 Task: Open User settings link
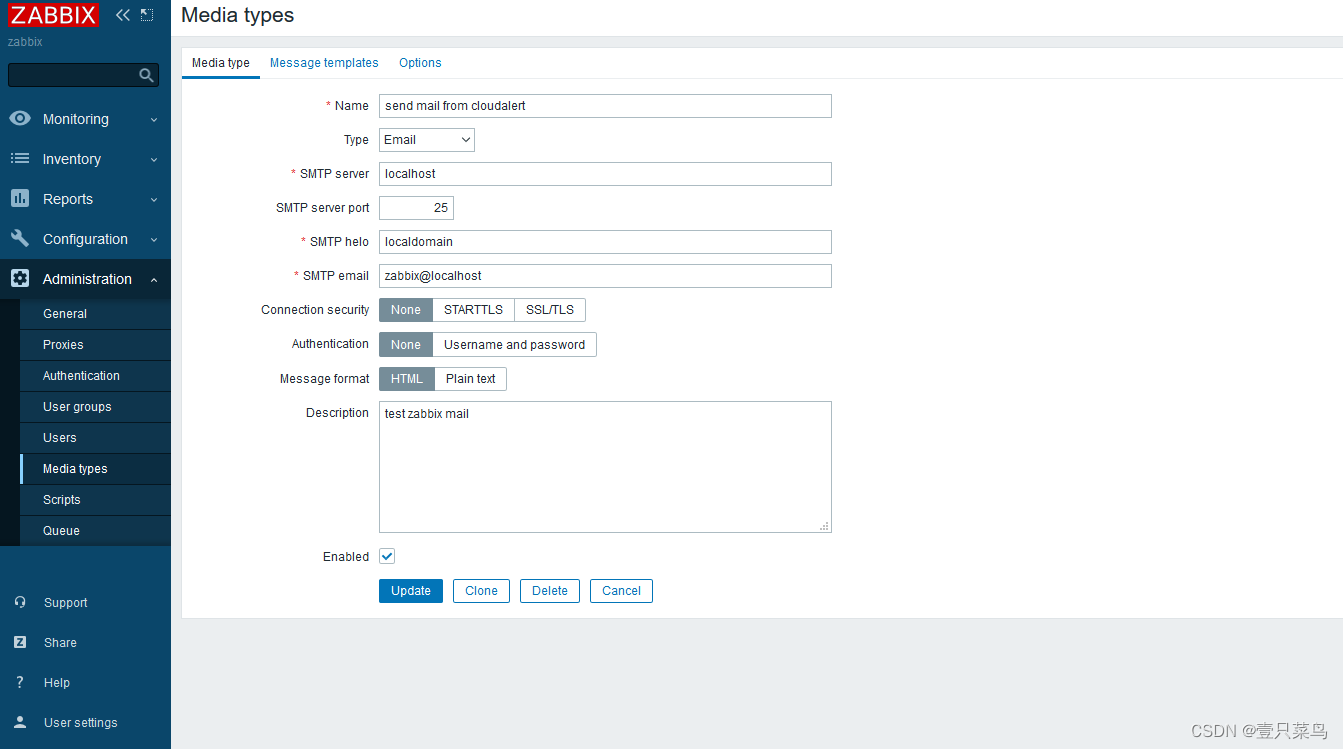(81, 723)
